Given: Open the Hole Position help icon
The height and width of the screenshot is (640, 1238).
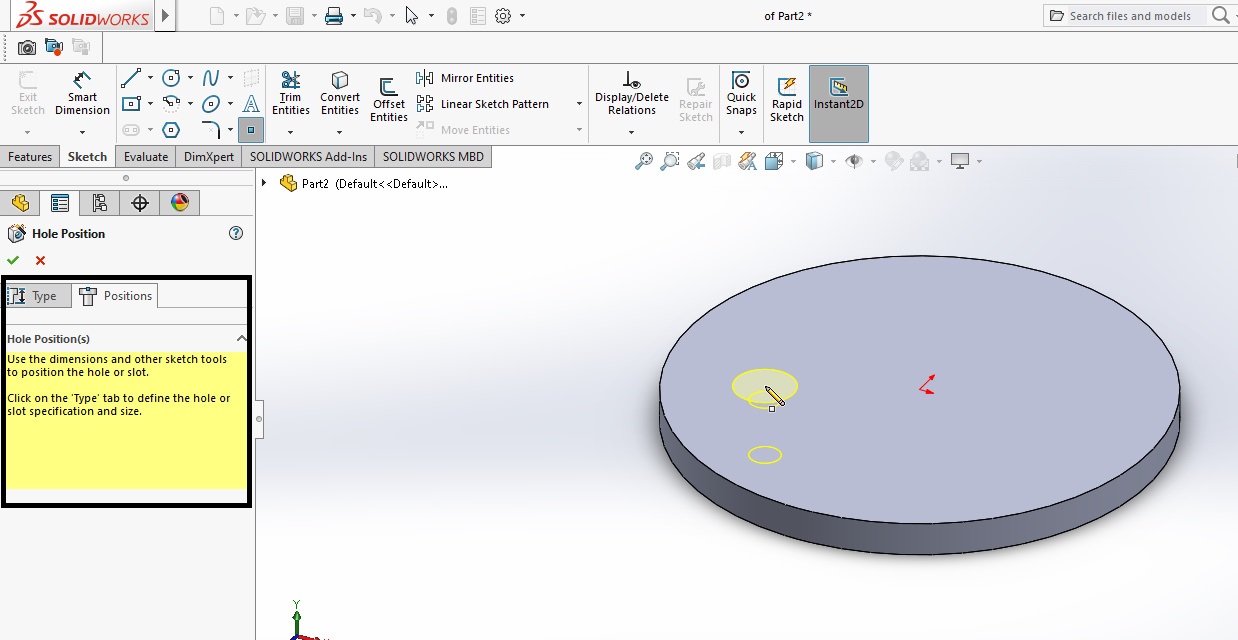Looking at the screenshot, I should 236,233.
